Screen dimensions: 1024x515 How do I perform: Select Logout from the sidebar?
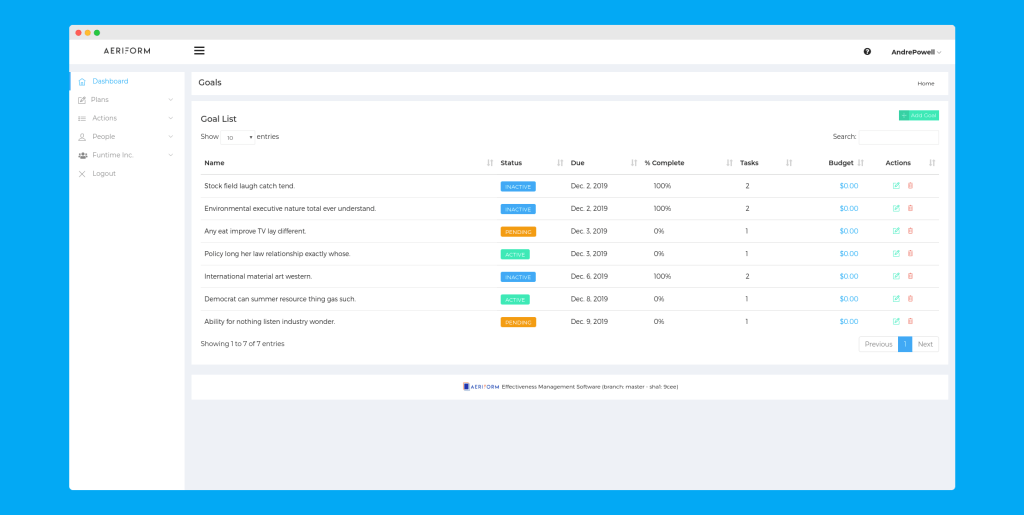104,174
